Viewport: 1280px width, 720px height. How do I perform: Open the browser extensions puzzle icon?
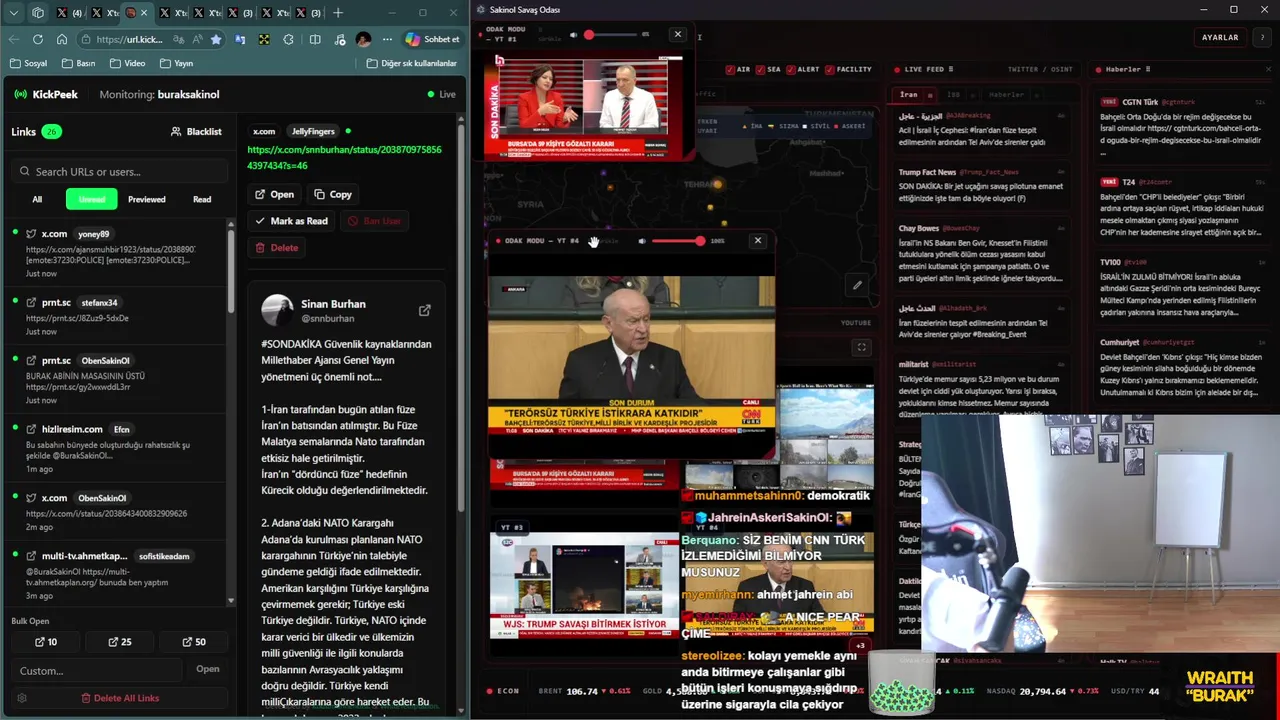tap(289, 39)
